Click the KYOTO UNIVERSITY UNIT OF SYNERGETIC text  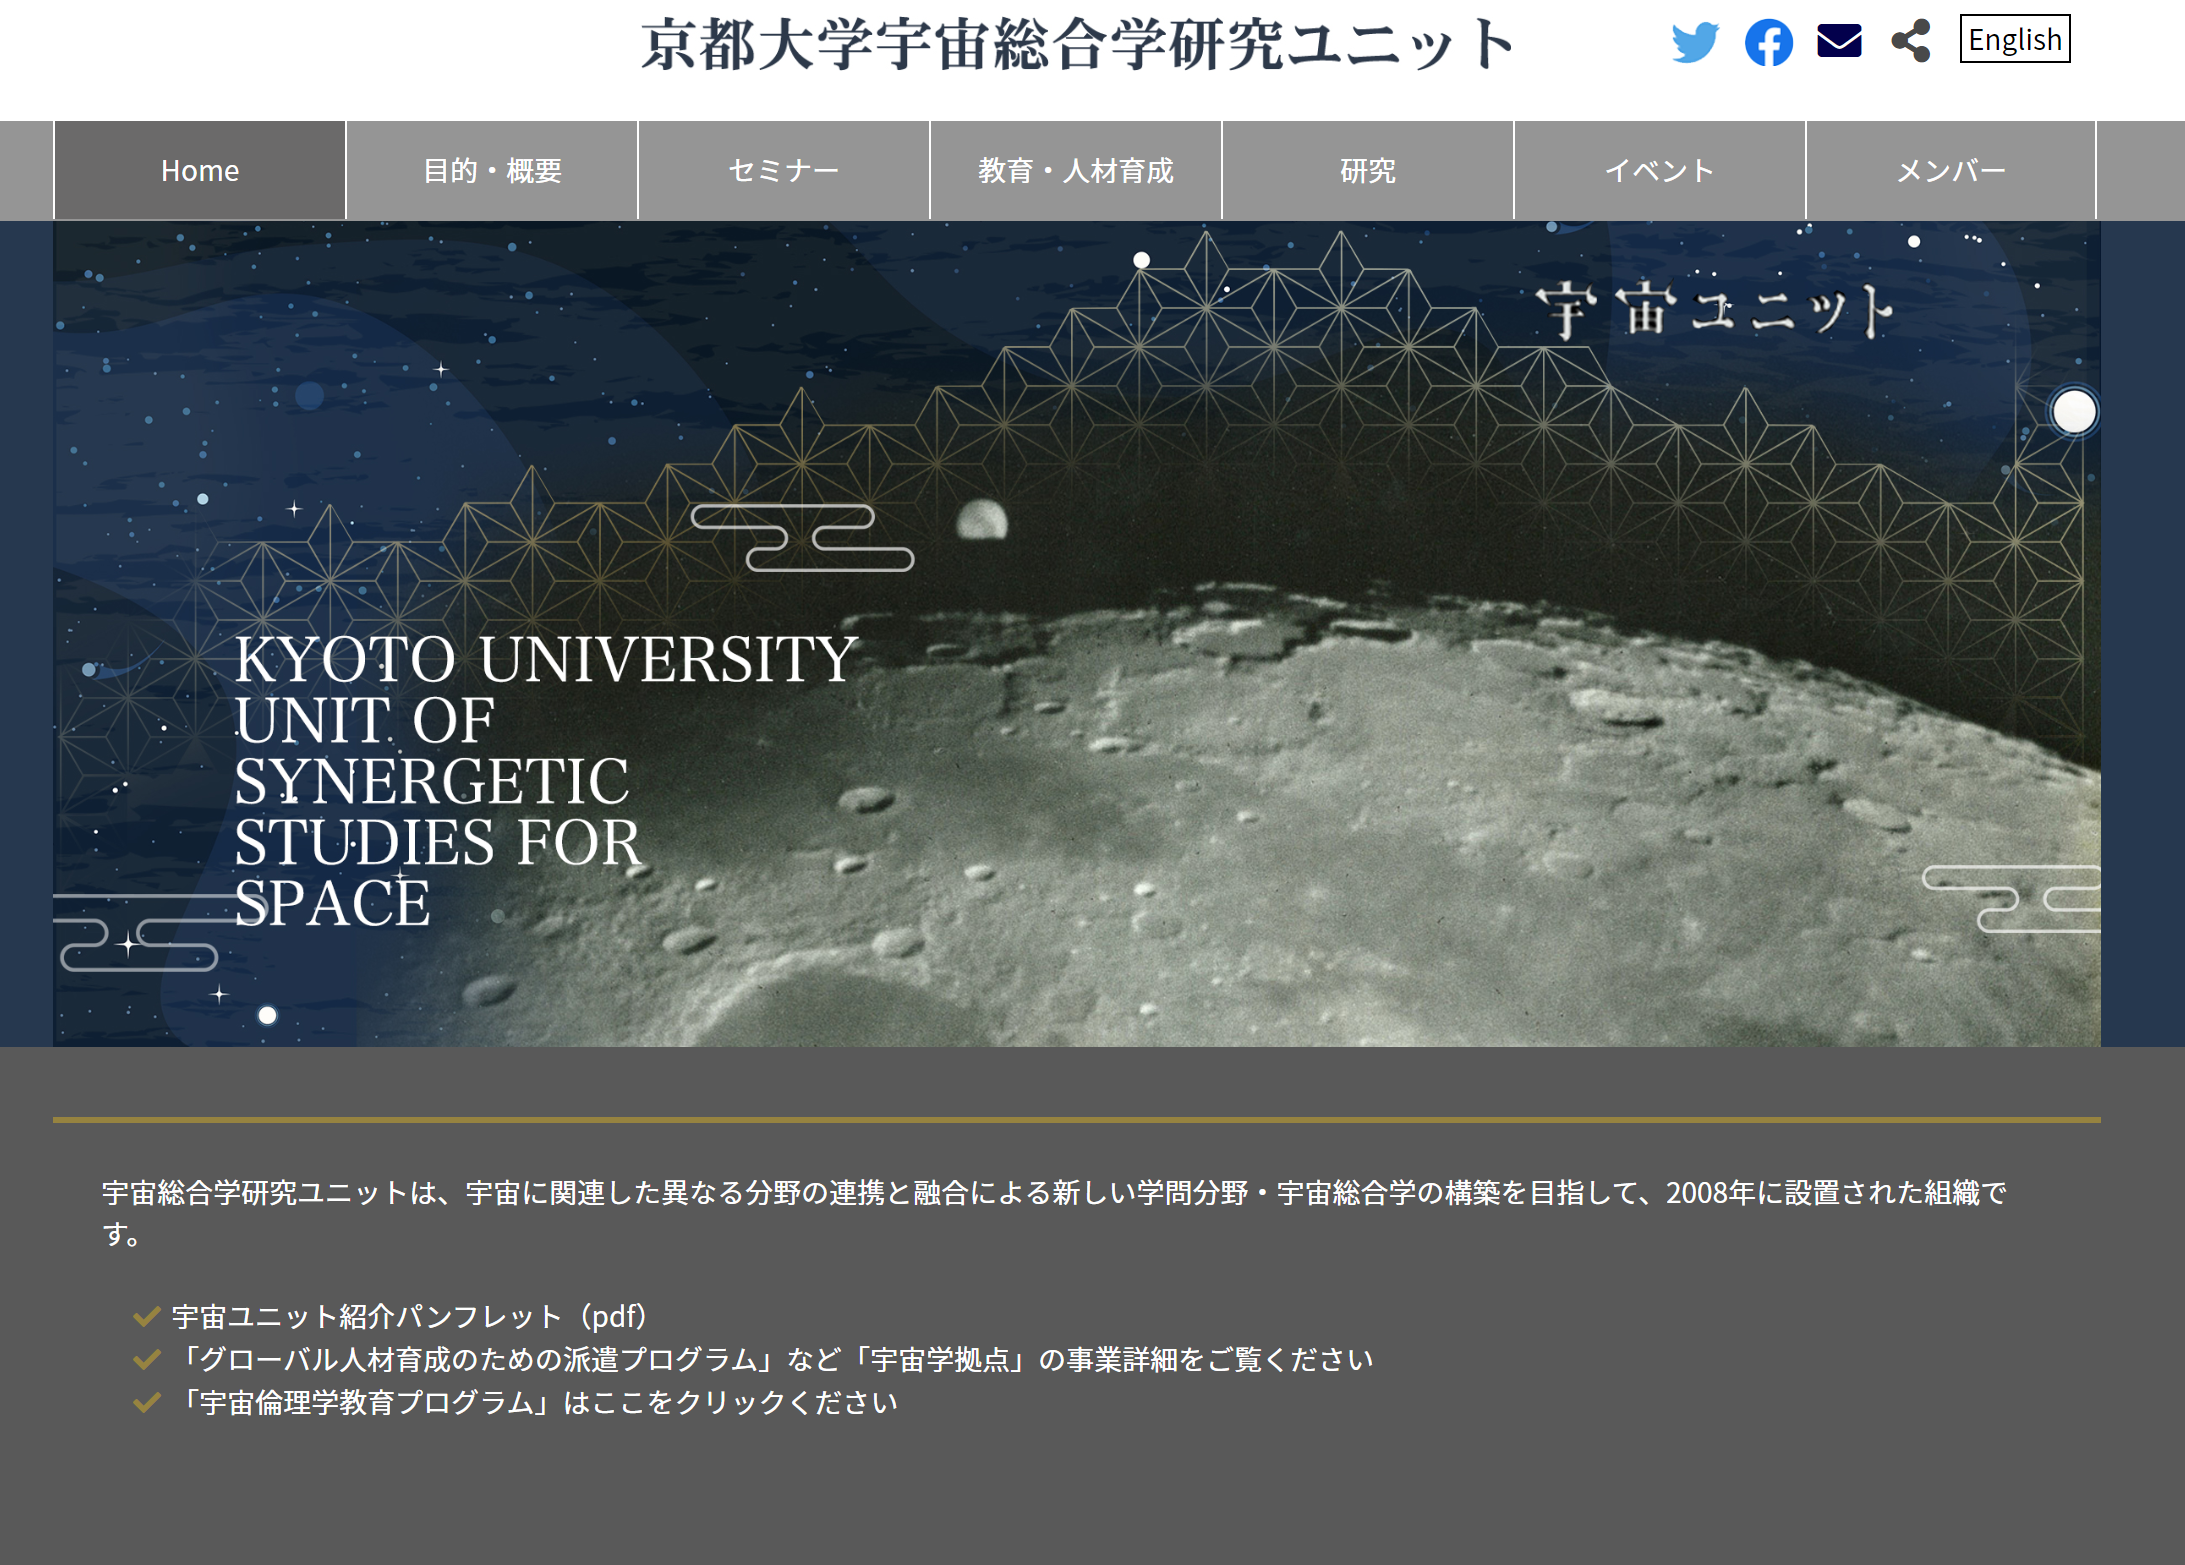coord(546,781)
